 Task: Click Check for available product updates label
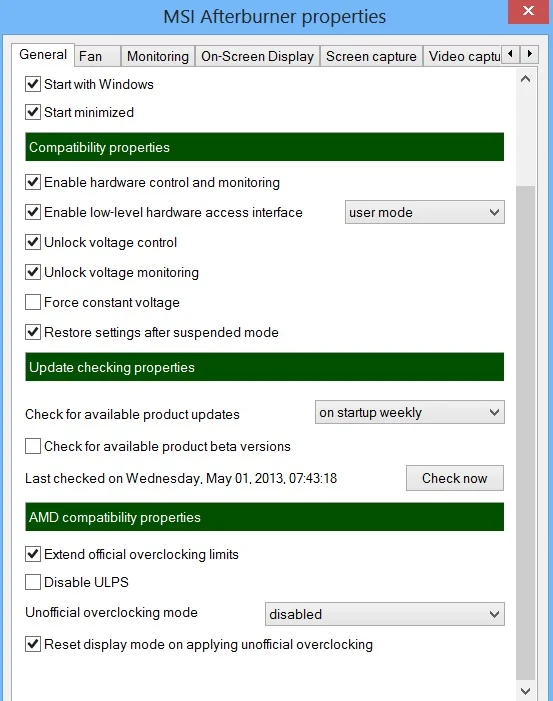(x=132, y=414)
